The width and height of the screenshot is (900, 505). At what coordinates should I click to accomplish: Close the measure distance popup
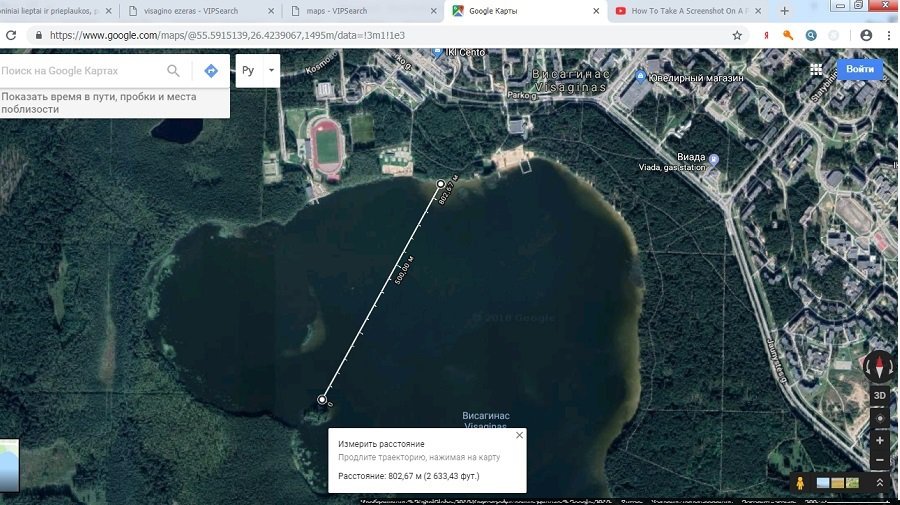518,435
